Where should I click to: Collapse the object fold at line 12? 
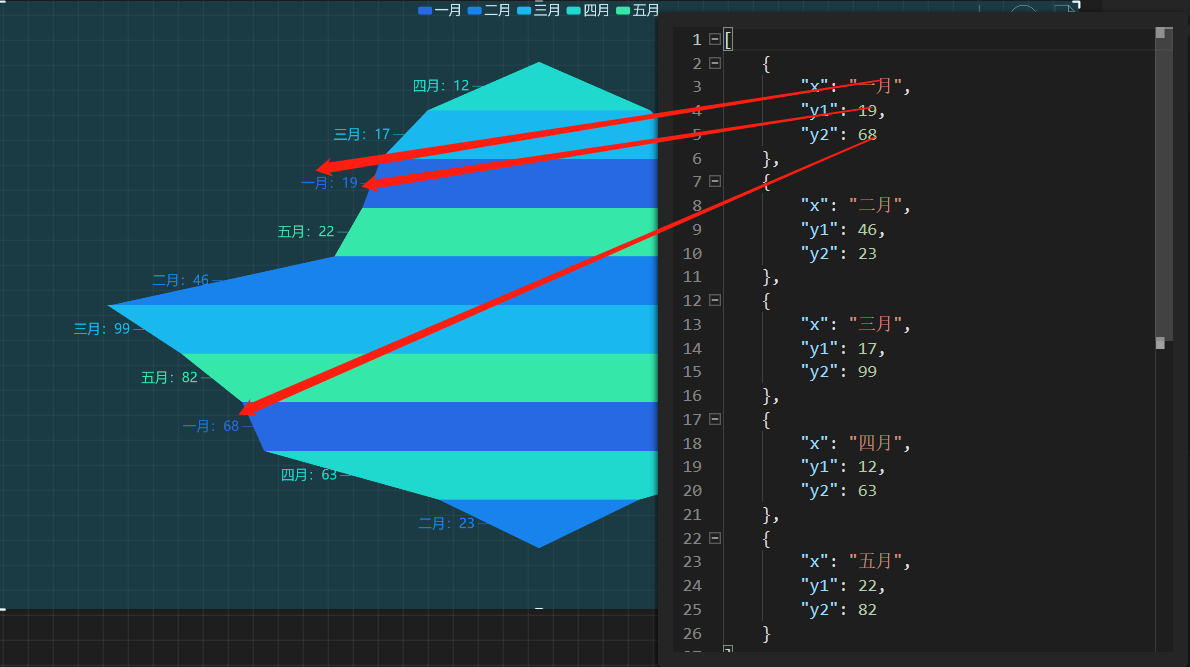715,300
